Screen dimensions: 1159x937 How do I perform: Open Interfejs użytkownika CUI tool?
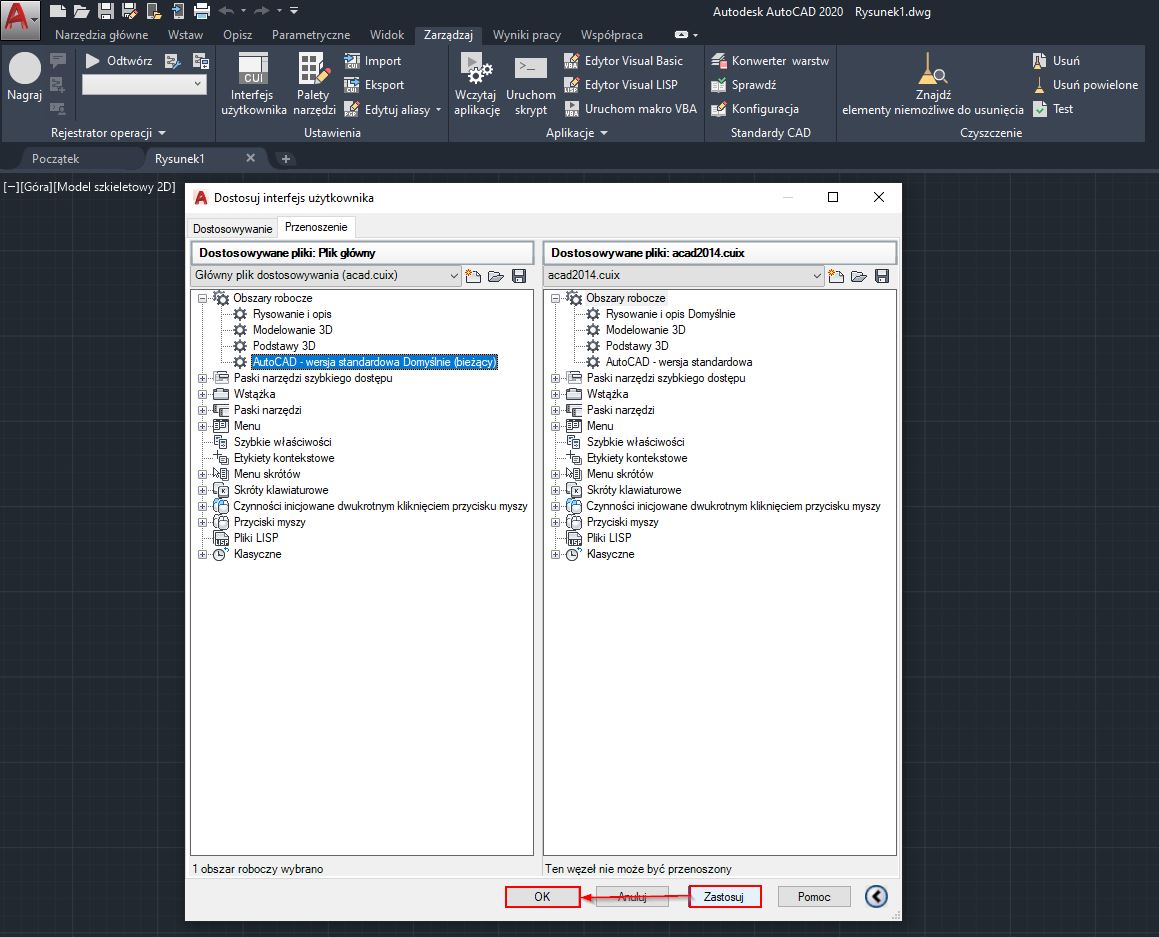pyautogui.click(x=254, y=84)
